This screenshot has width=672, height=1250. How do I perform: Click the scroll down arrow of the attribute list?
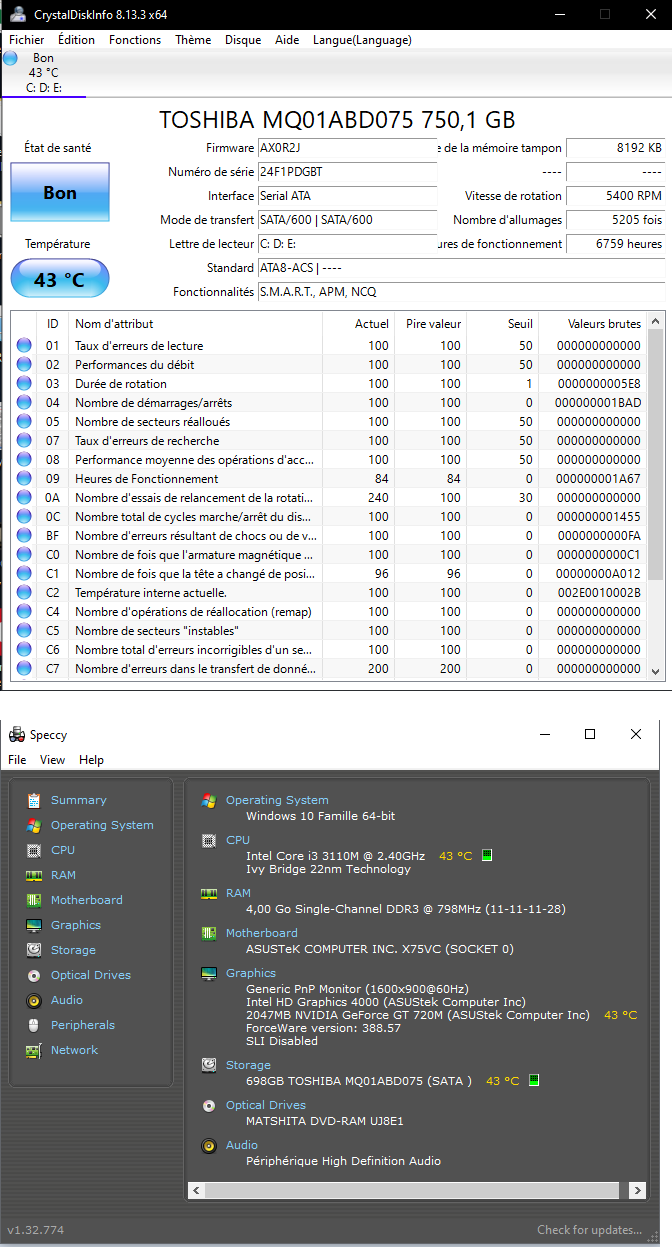coord(656,671)
